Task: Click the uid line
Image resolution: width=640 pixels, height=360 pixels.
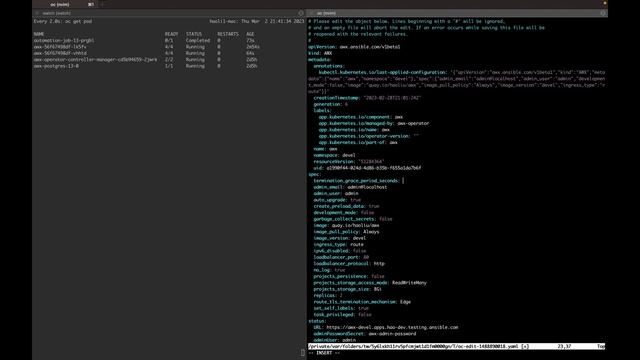Action: (x=367, y=168)
